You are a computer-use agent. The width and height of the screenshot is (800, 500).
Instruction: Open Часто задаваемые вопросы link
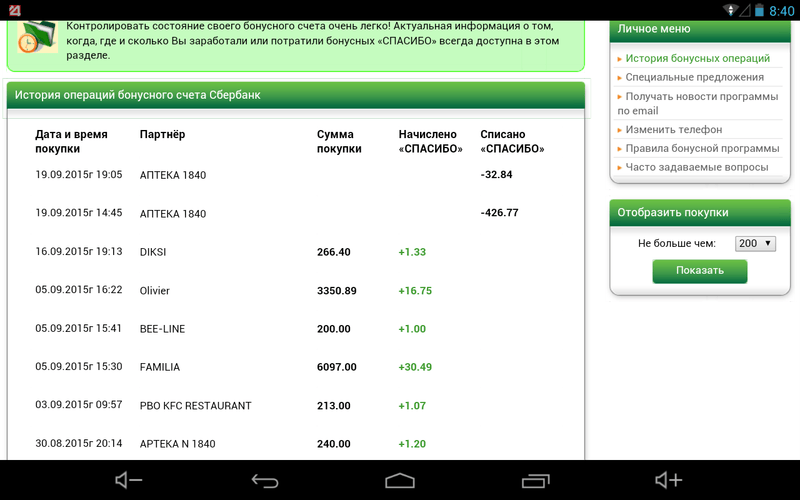point(696,167)
